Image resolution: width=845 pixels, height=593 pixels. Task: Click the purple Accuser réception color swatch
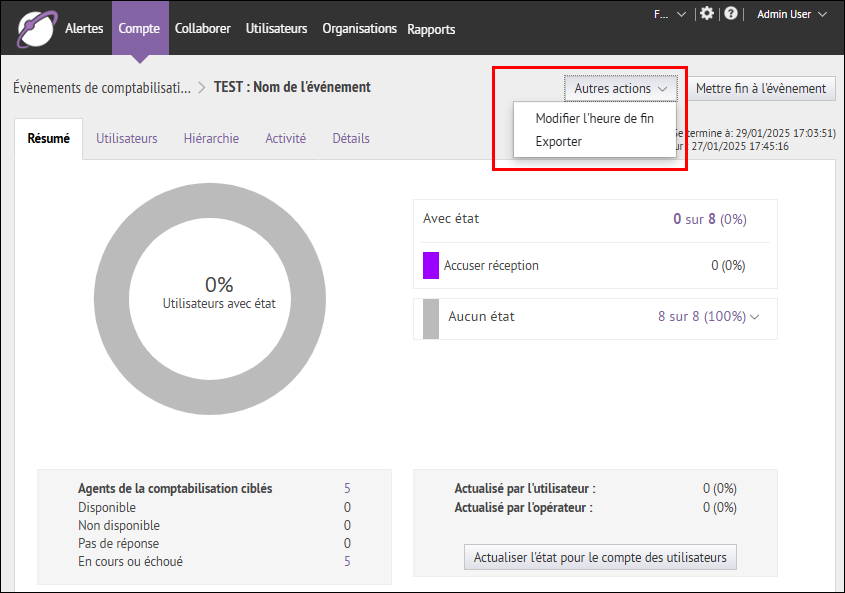click(431, 265)
